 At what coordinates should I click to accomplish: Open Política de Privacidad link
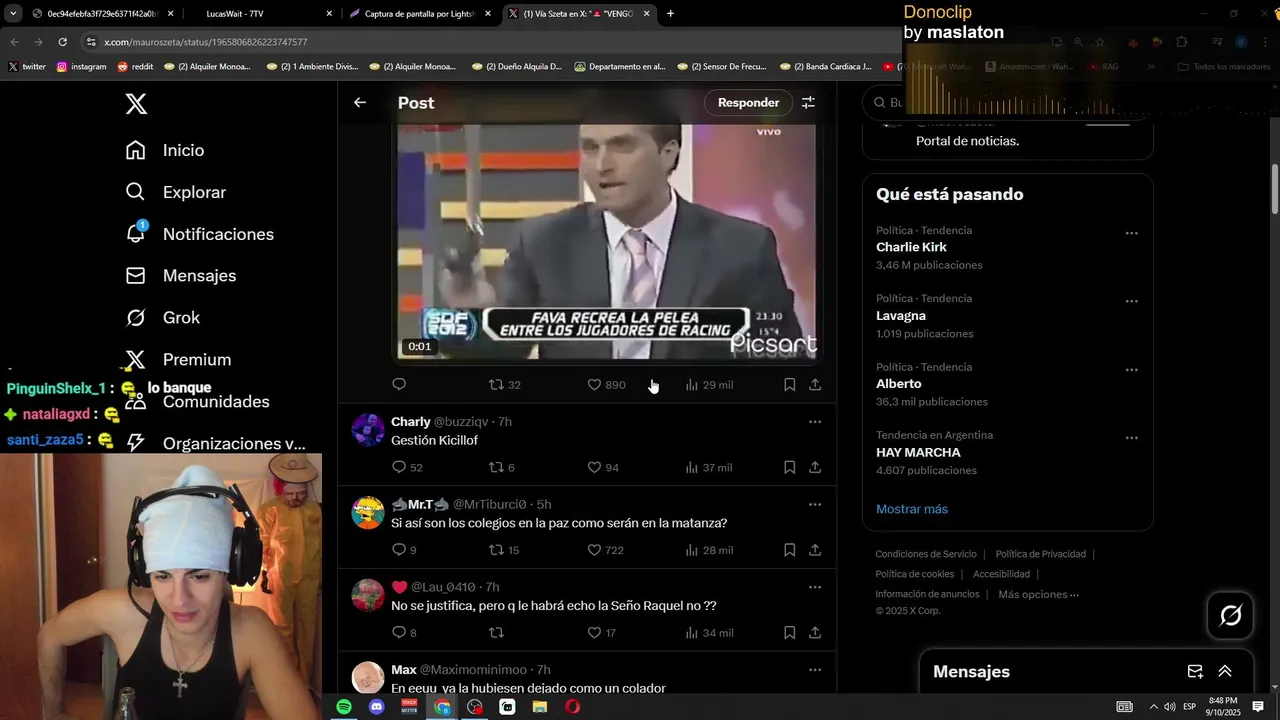tap(1040, 554)
